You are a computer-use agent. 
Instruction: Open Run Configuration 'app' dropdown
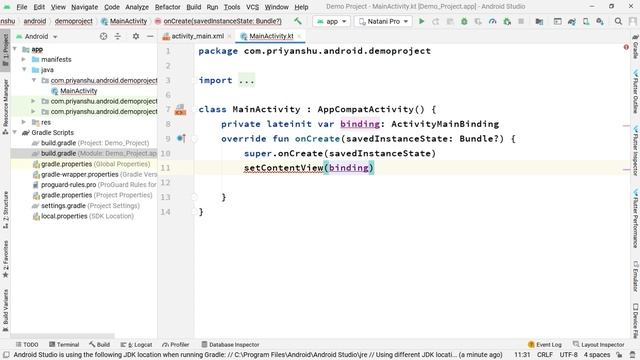coord(331,21)
